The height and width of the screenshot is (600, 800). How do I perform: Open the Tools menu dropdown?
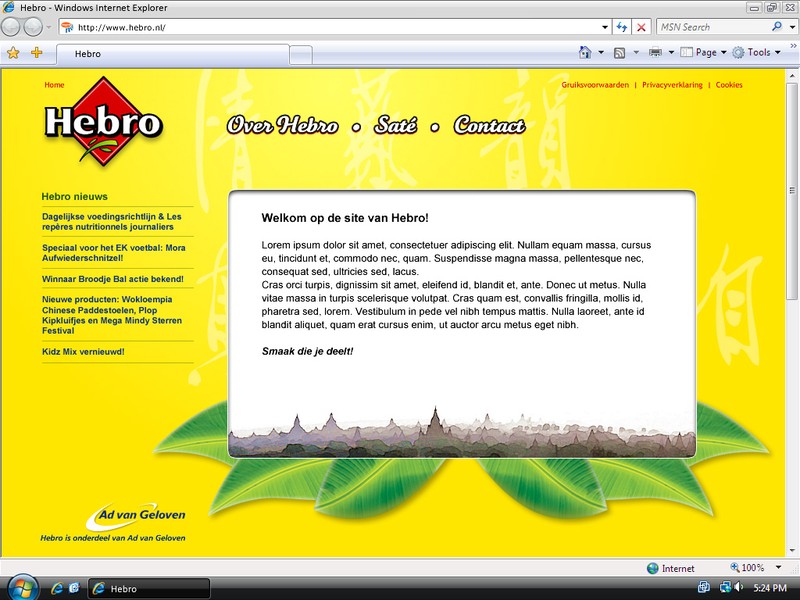[x=758, y=52]
